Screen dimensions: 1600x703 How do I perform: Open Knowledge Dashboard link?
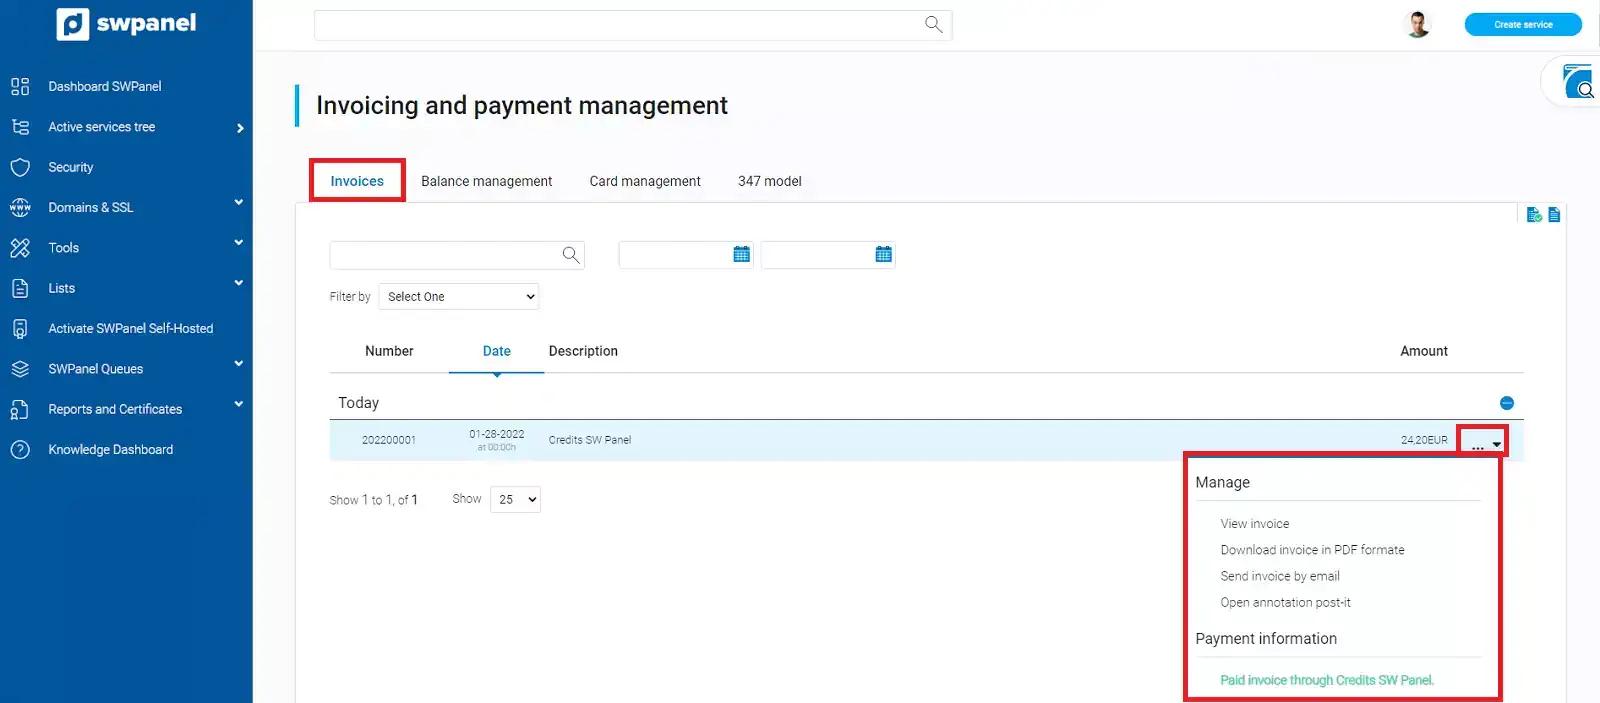111,449
